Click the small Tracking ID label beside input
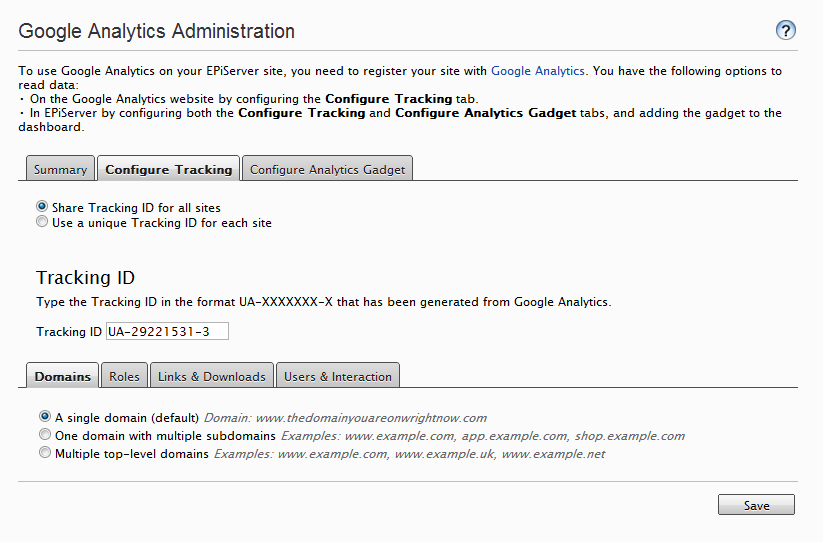823x542 pixels. (x=69, y=332)
